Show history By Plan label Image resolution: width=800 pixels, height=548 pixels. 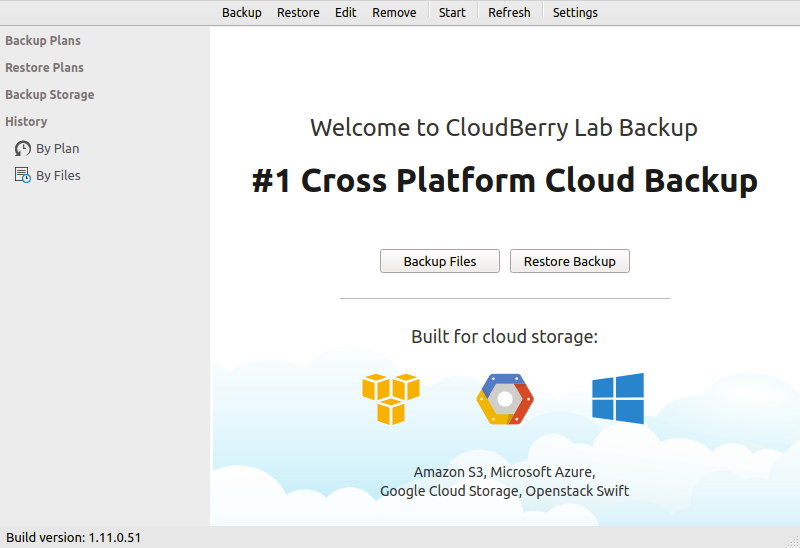tap(58, 148)
